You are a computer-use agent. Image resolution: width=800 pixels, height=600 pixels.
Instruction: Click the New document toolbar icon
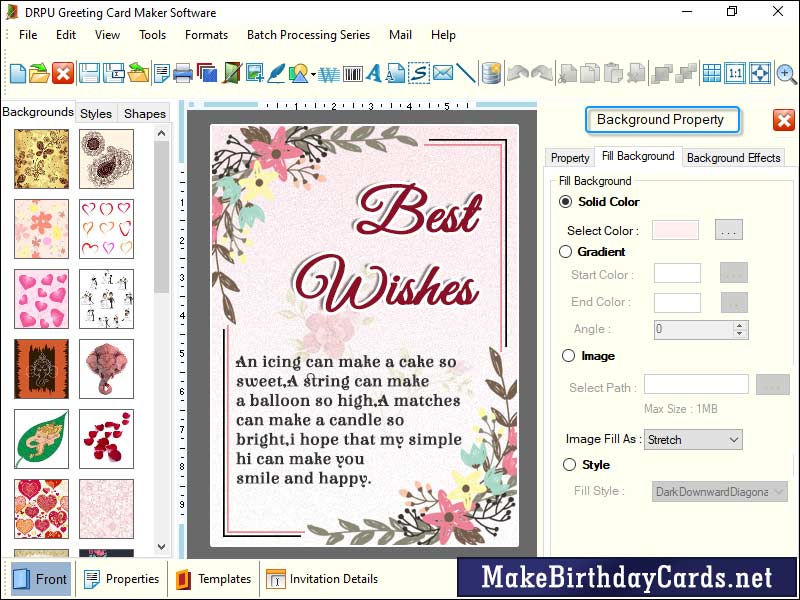point(17,73)
